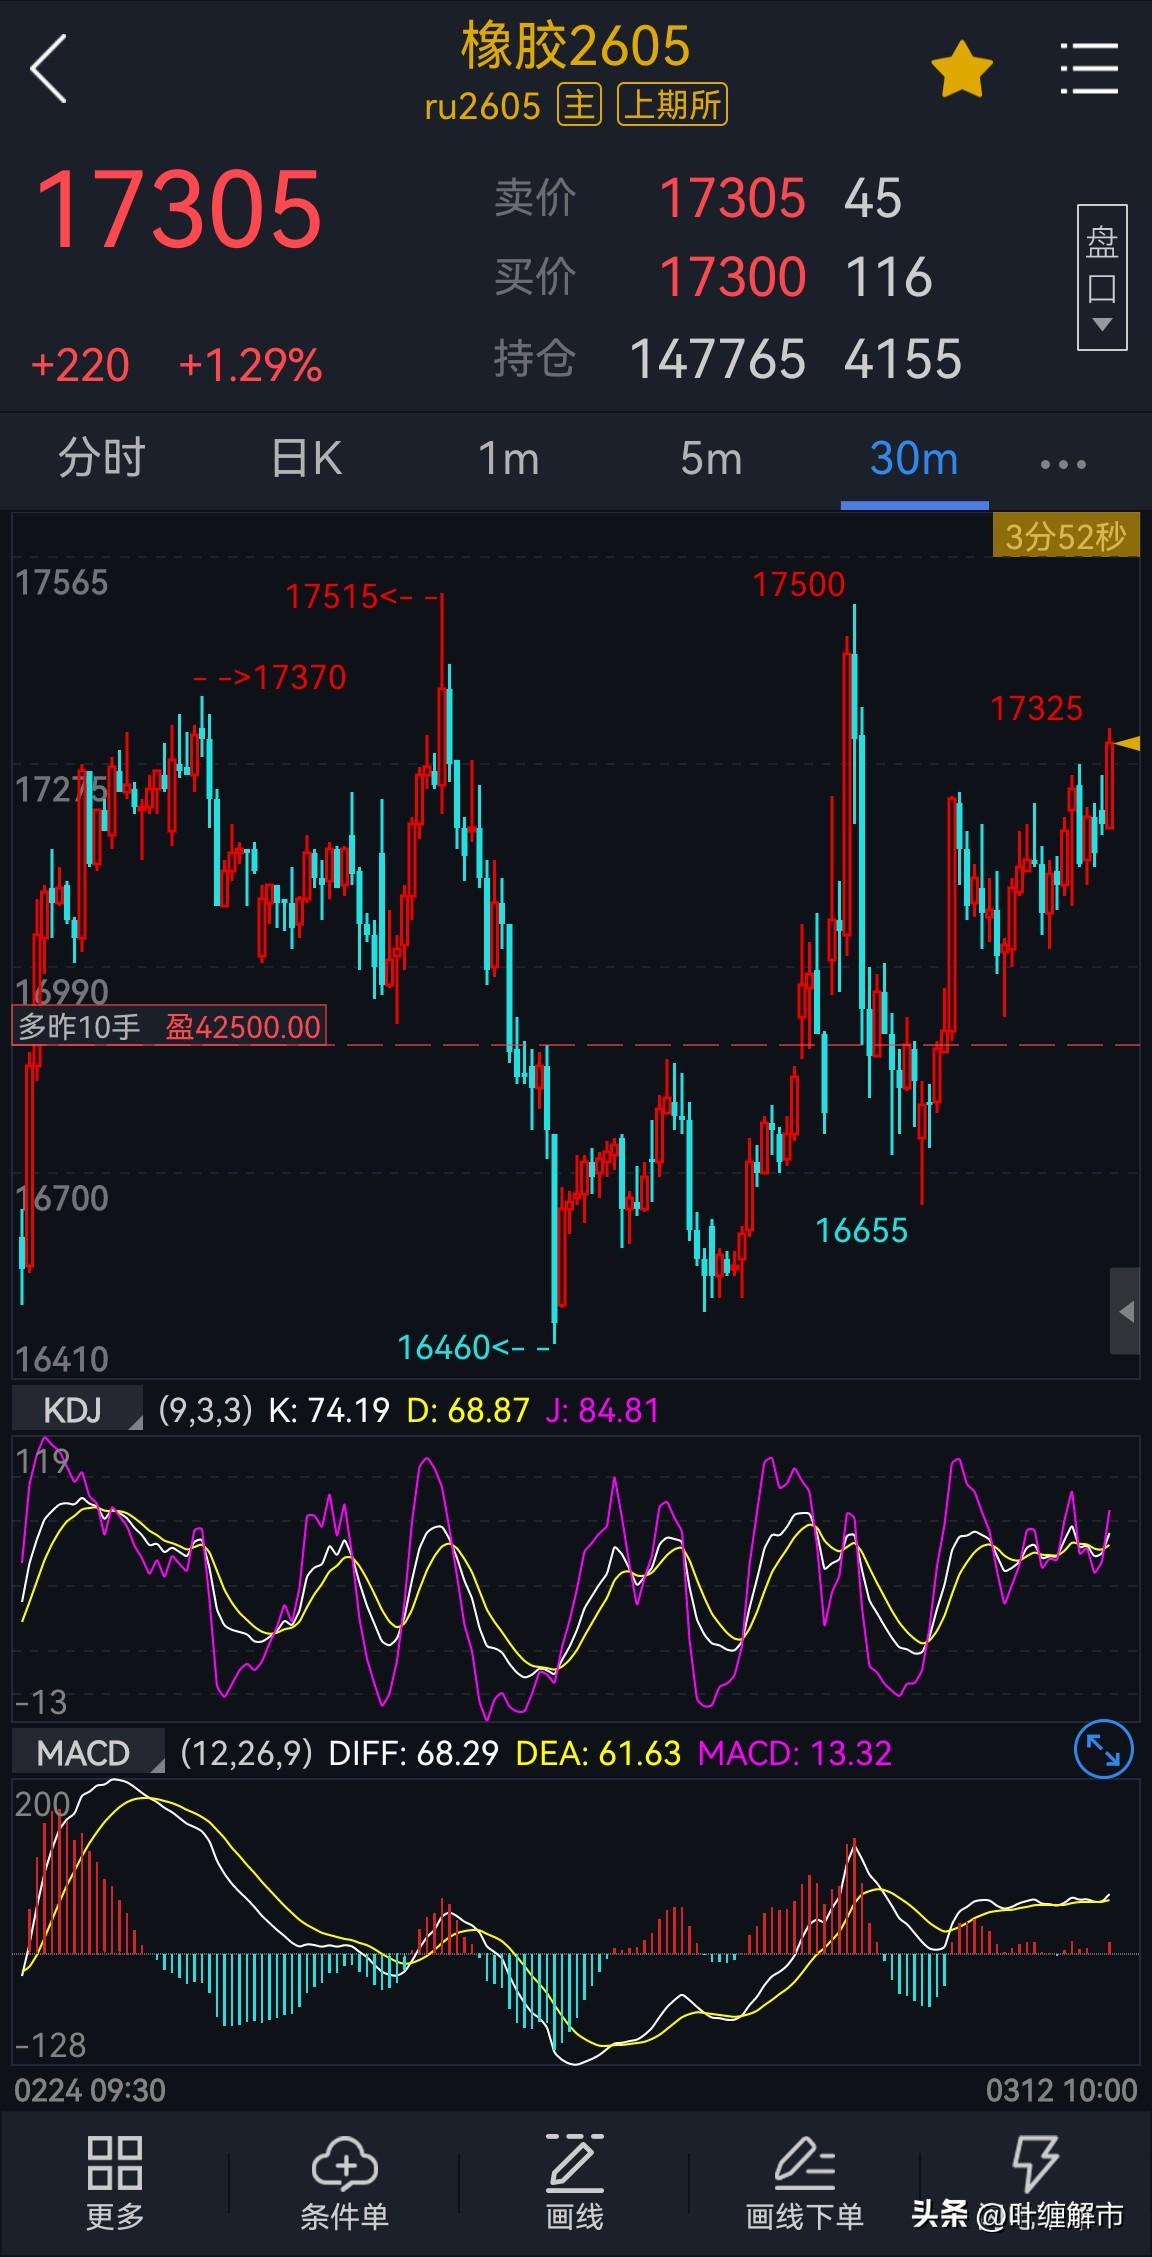The height and width of the screenshot is (2257, 1152).
Task: Click the +220 change amount
Action: (x=80, y=365)
